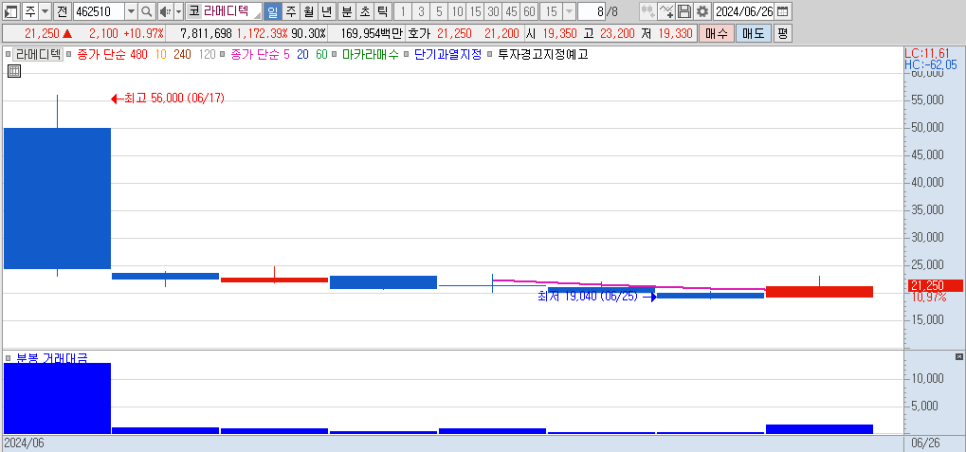Click the 최저 19,040 (06/25) low marker

point(598,297)
